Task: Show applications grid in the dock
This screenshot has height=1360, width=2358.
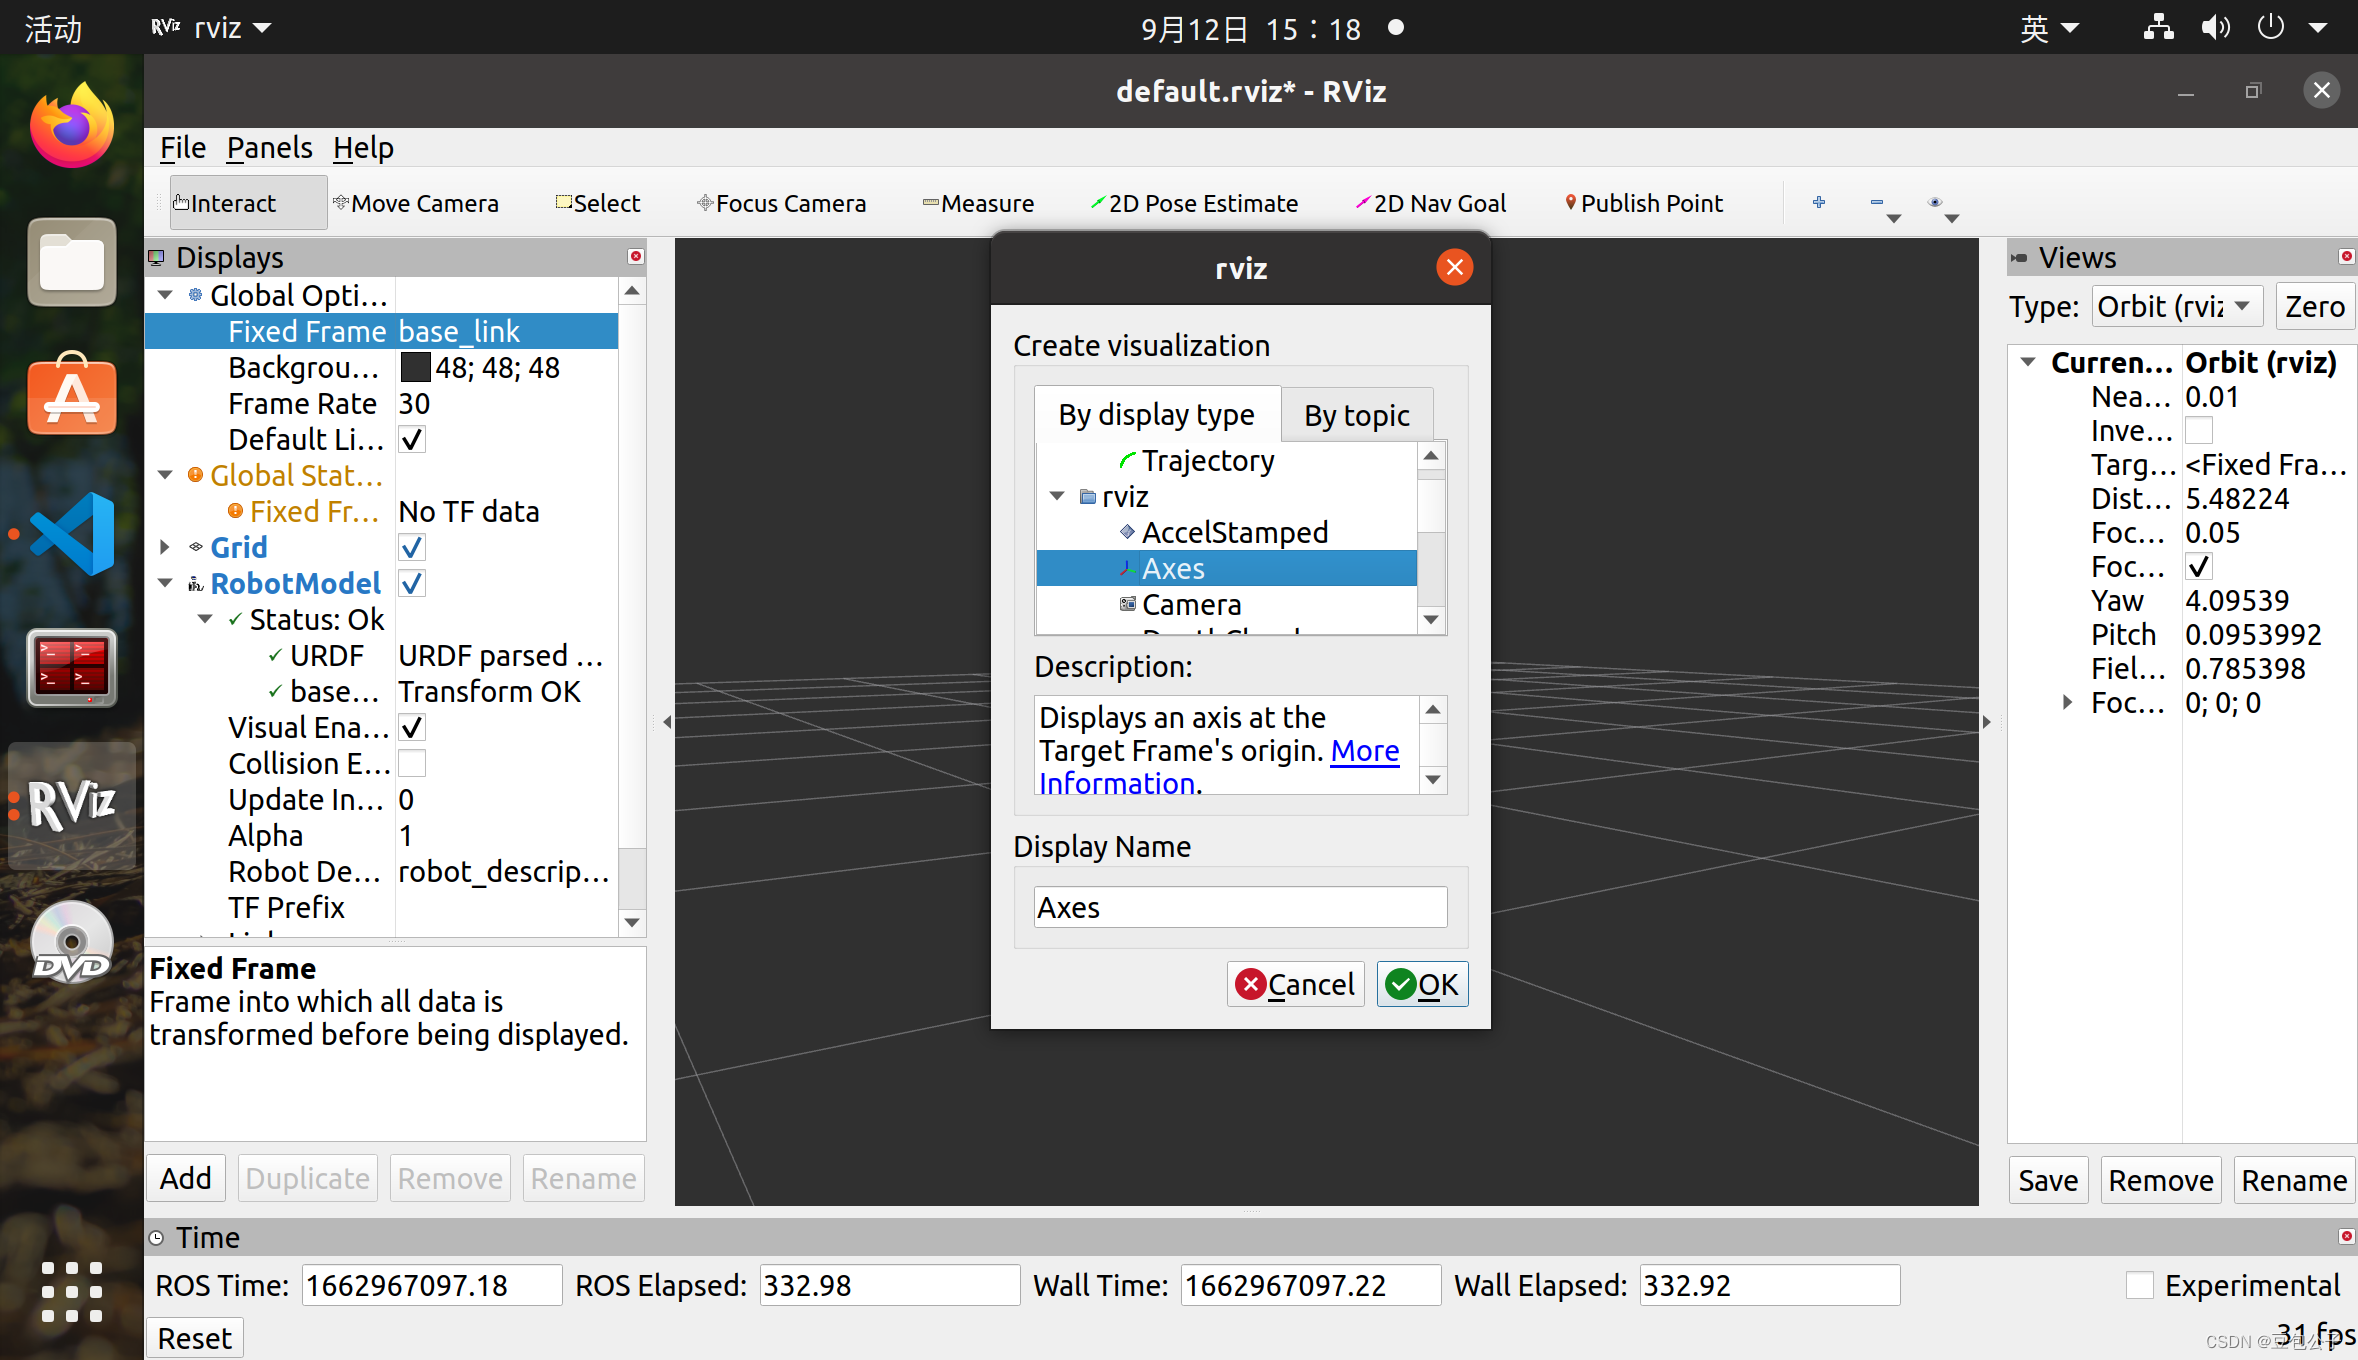Action: (x=72, y=1291)
